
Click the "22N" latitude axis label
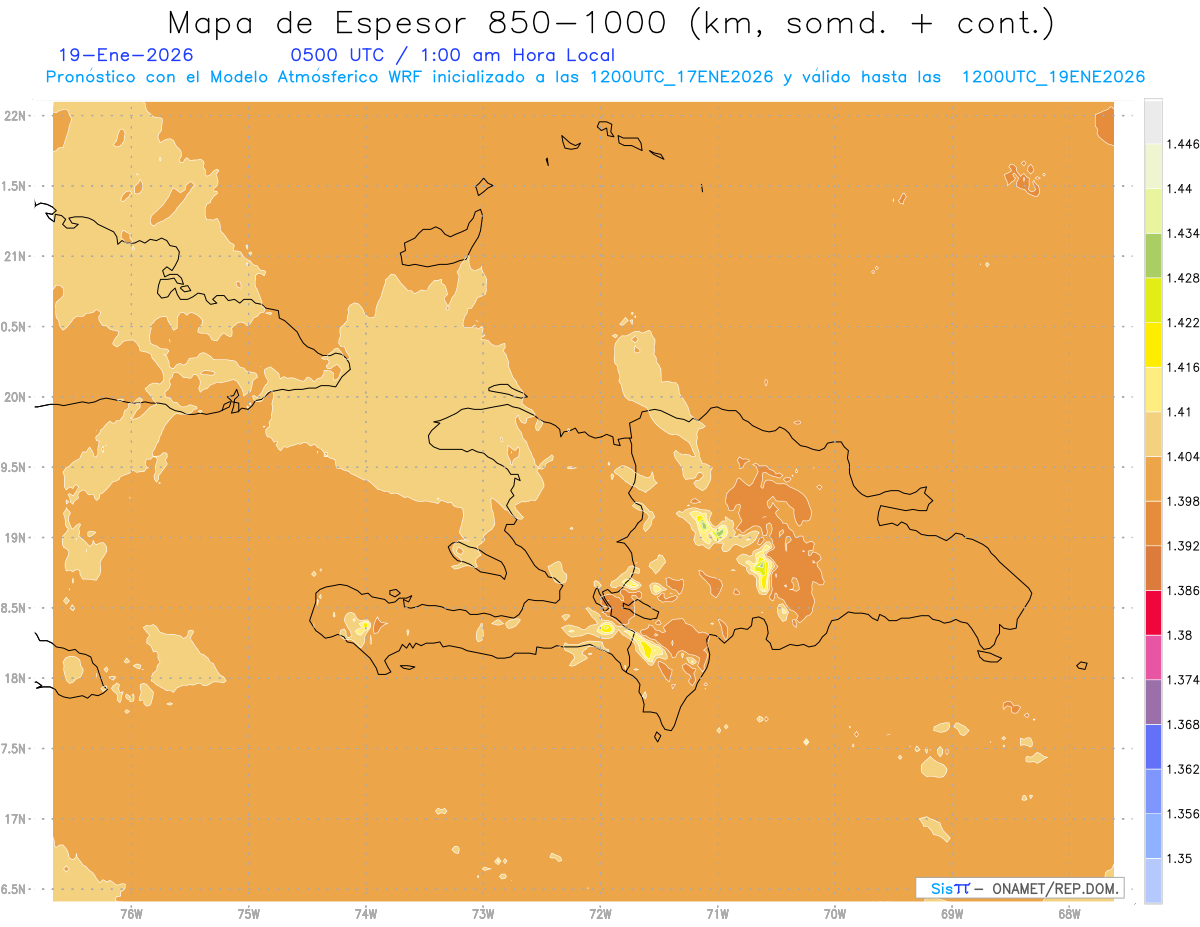14,116
